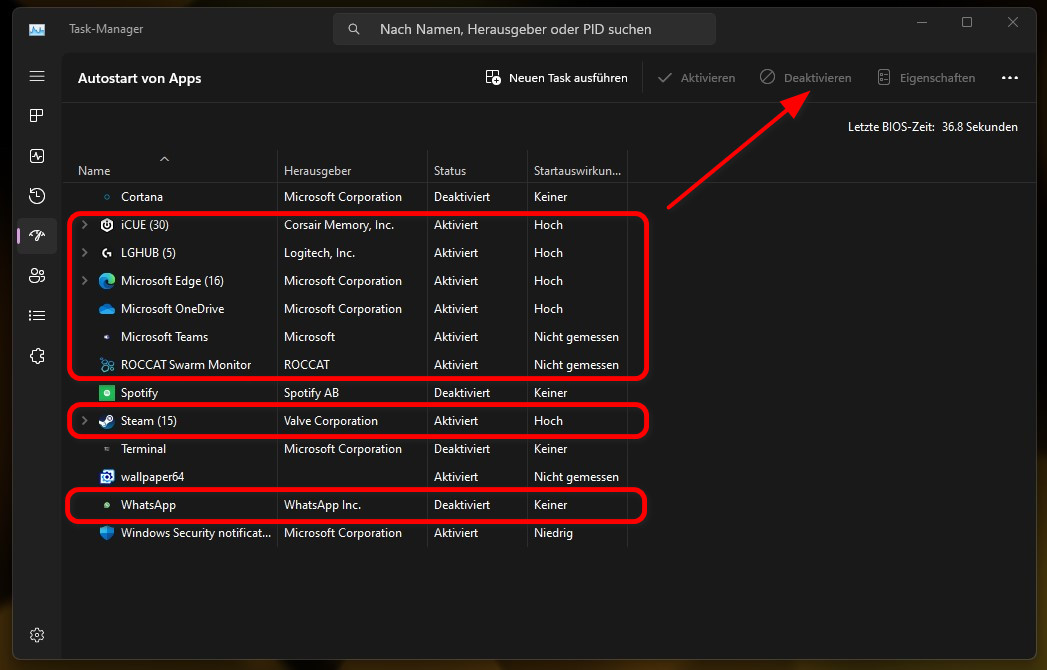Click Corsair Memory, Inc. publisher cell
Image resolution: width=1047 pixels, height=670 pixels.
click(339, 225)
